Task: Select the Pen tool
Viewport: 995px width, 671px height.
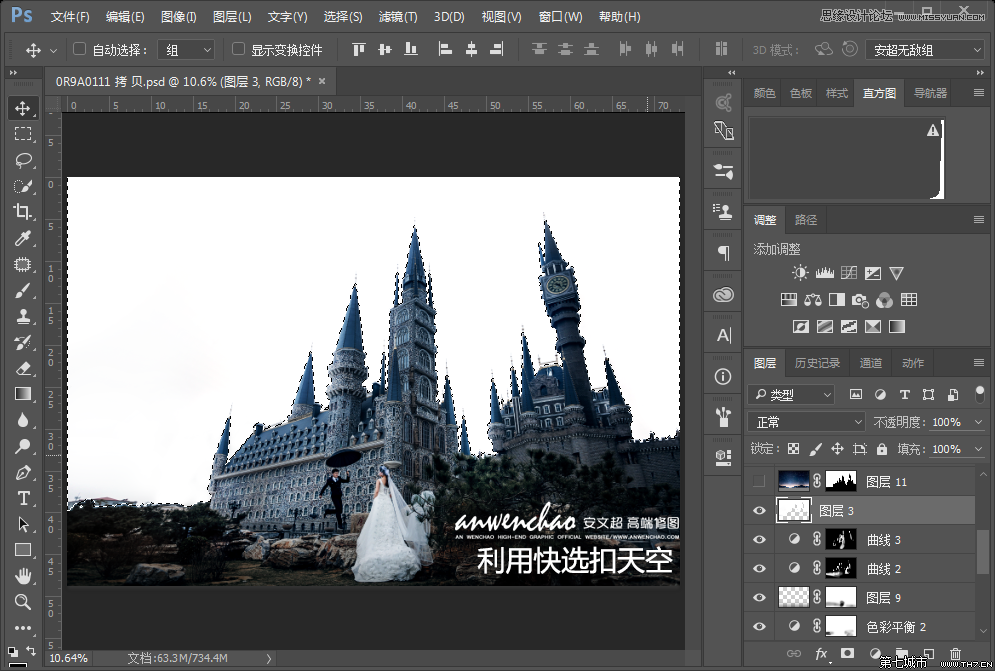Action: coord(23,472)
